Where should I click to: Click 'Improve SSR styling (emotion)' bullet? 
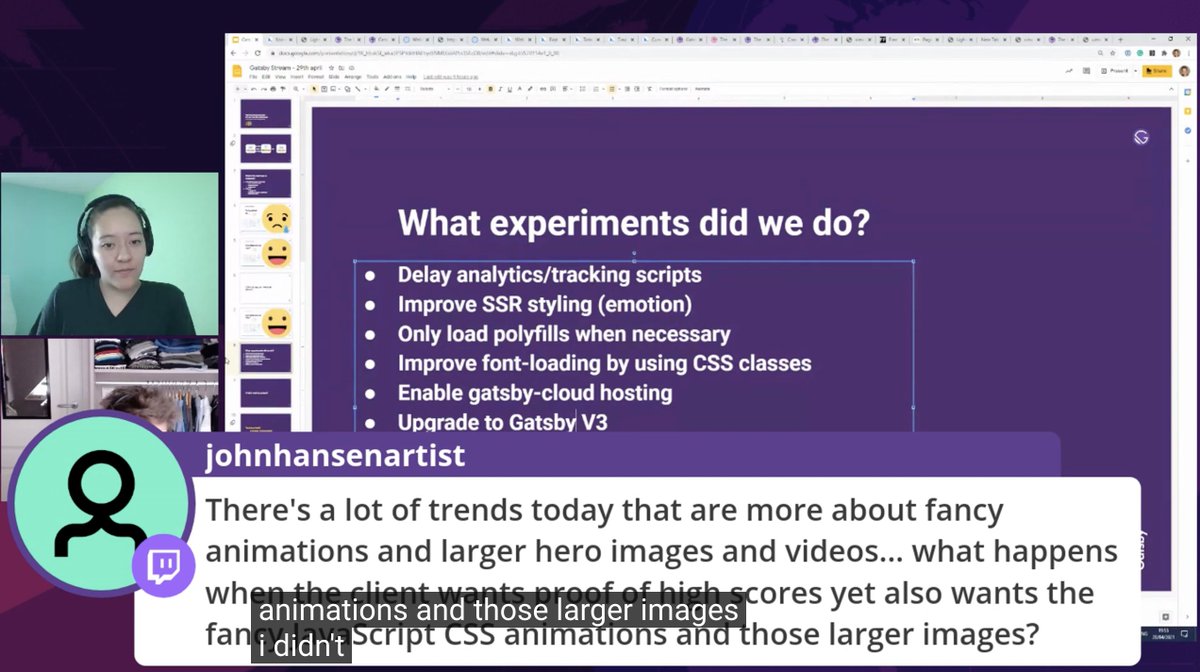coord(545,304)
